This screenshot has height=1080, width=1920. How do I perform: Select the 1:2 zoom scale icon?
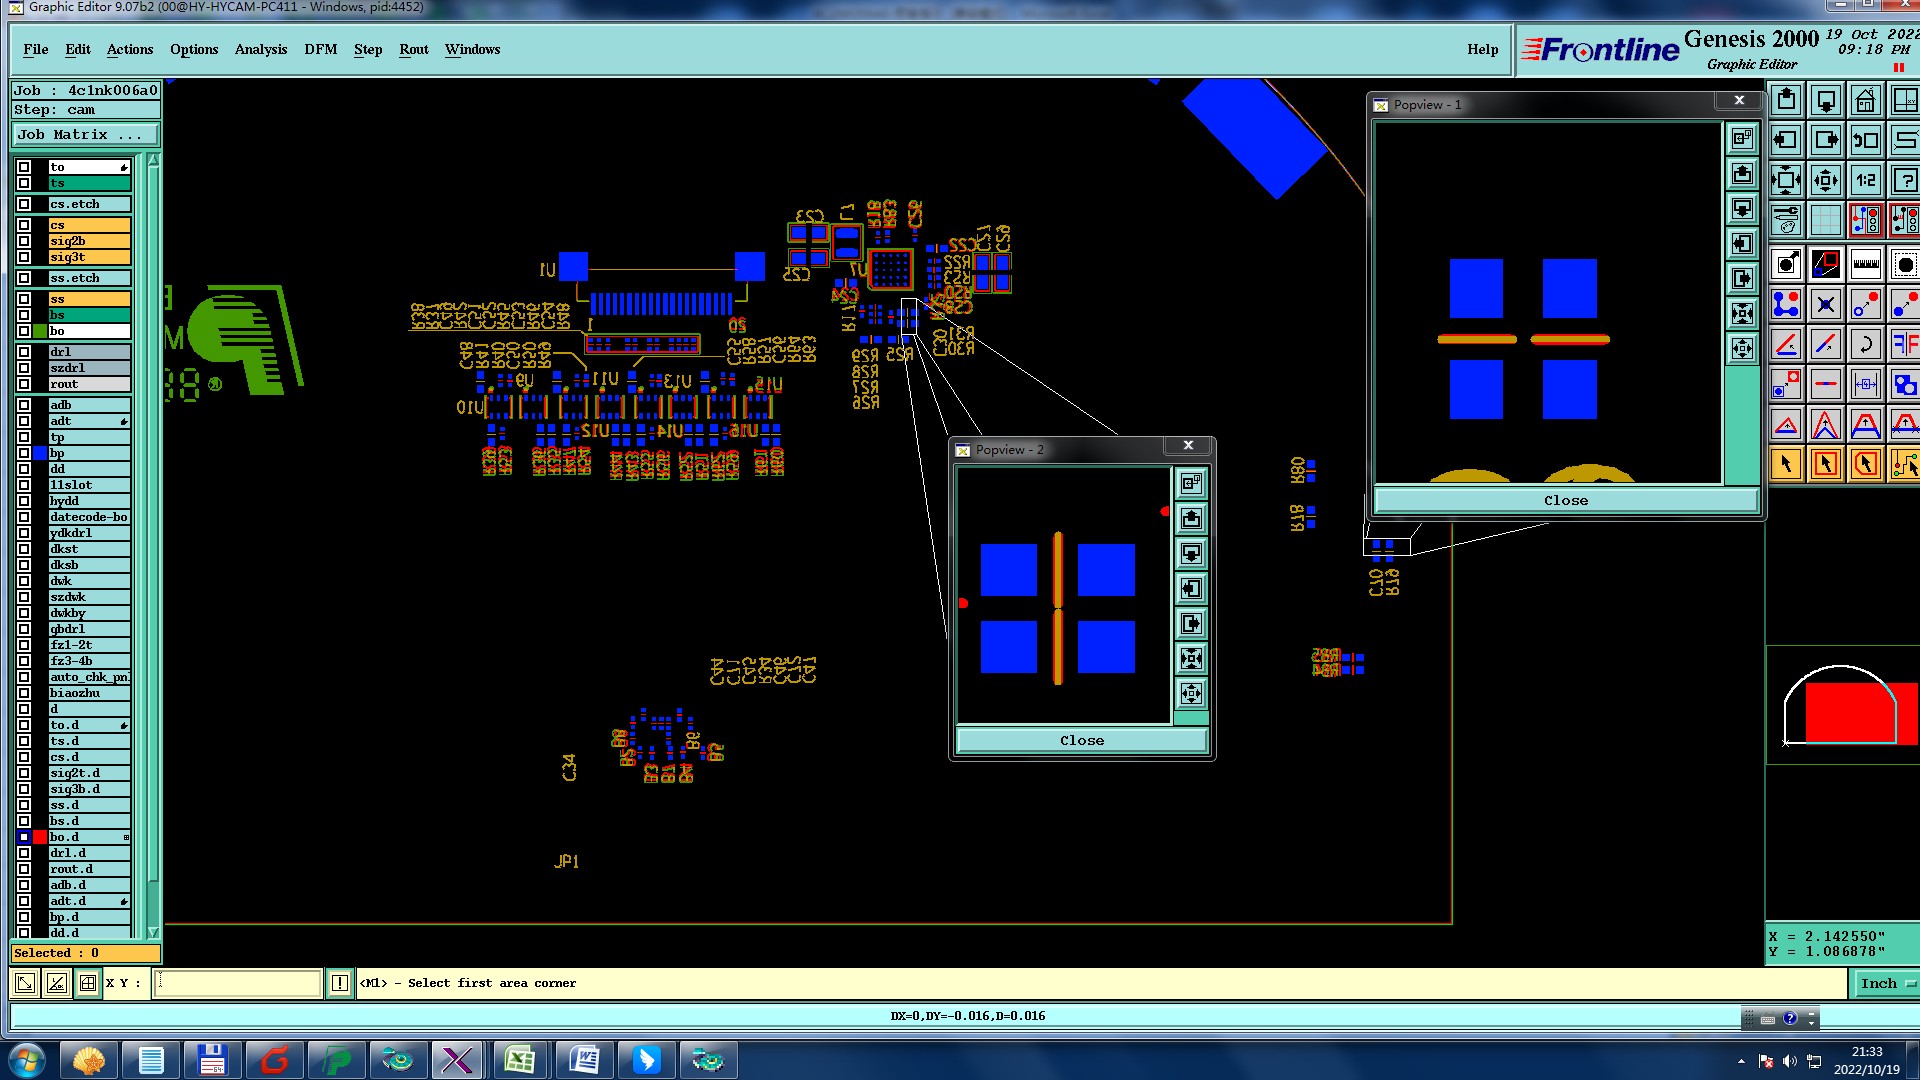1865,180
